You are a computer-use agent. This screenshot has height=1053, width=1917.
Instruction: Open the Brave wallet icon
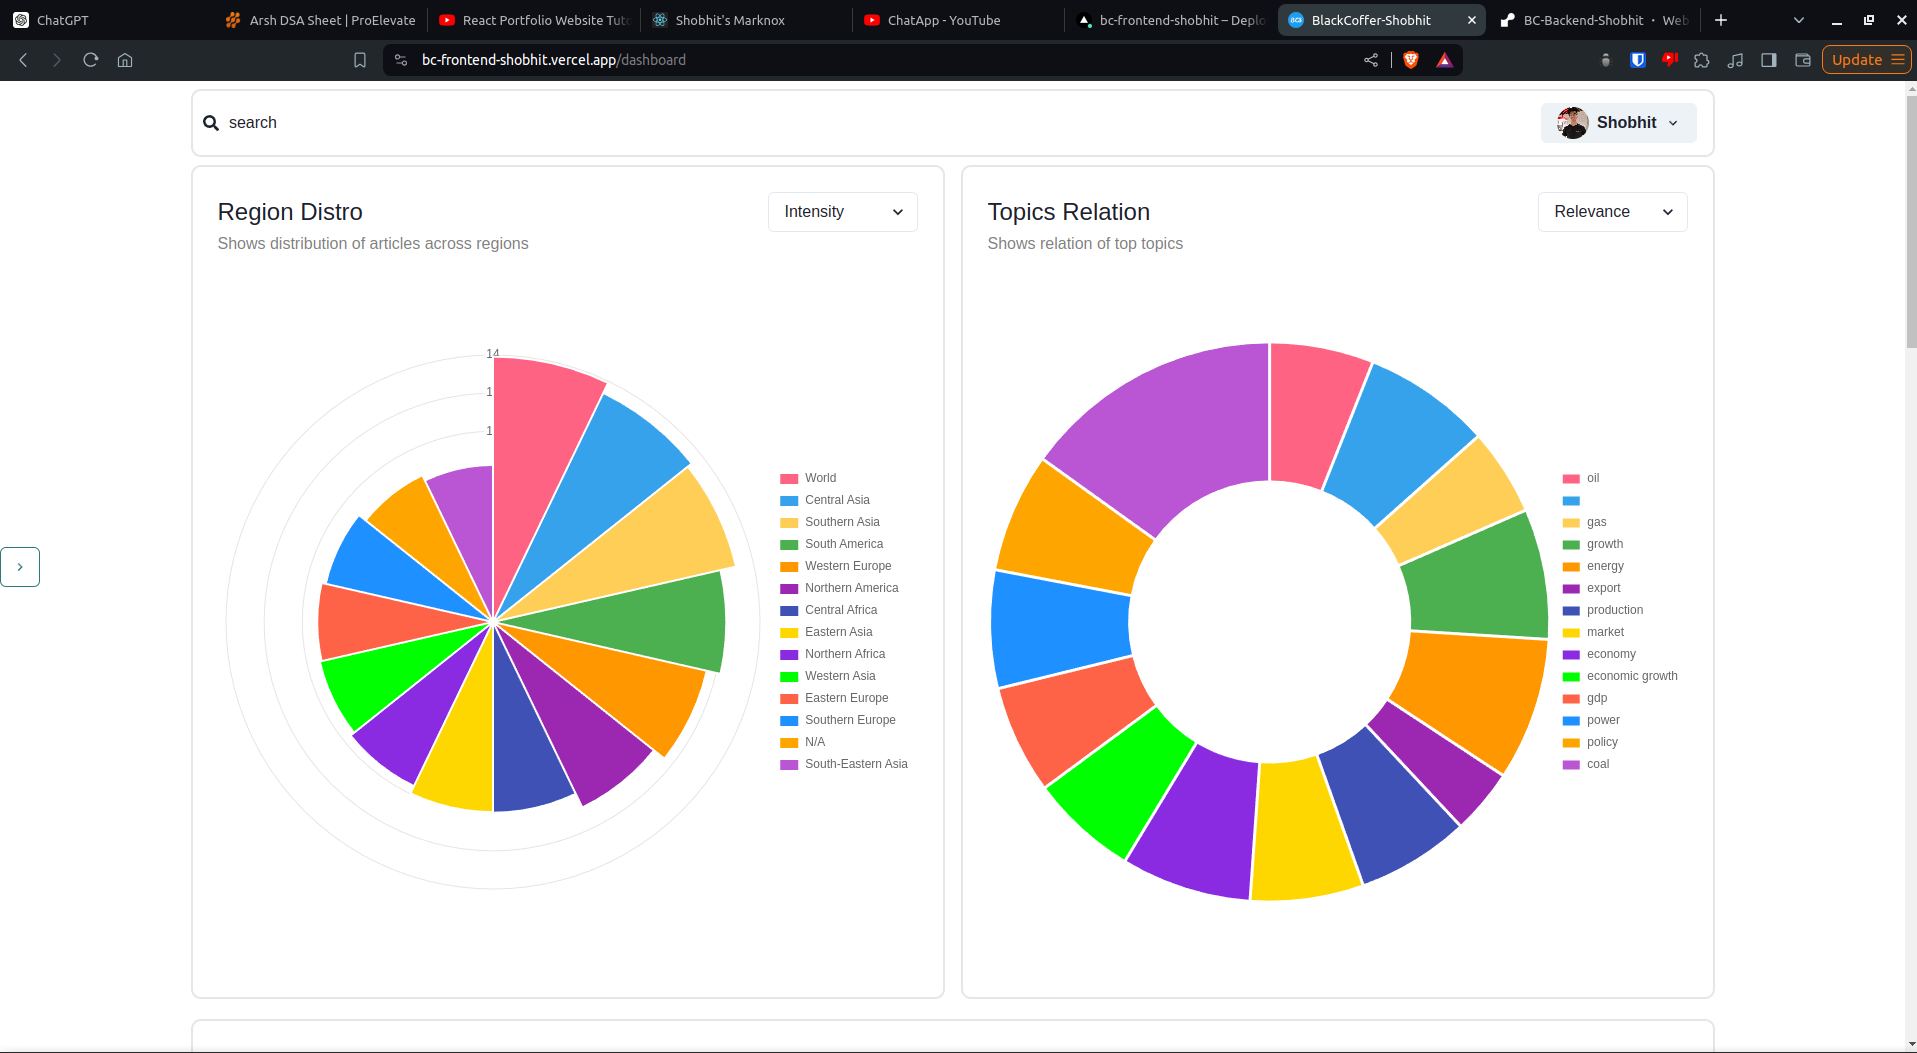tap(1803, 60)
